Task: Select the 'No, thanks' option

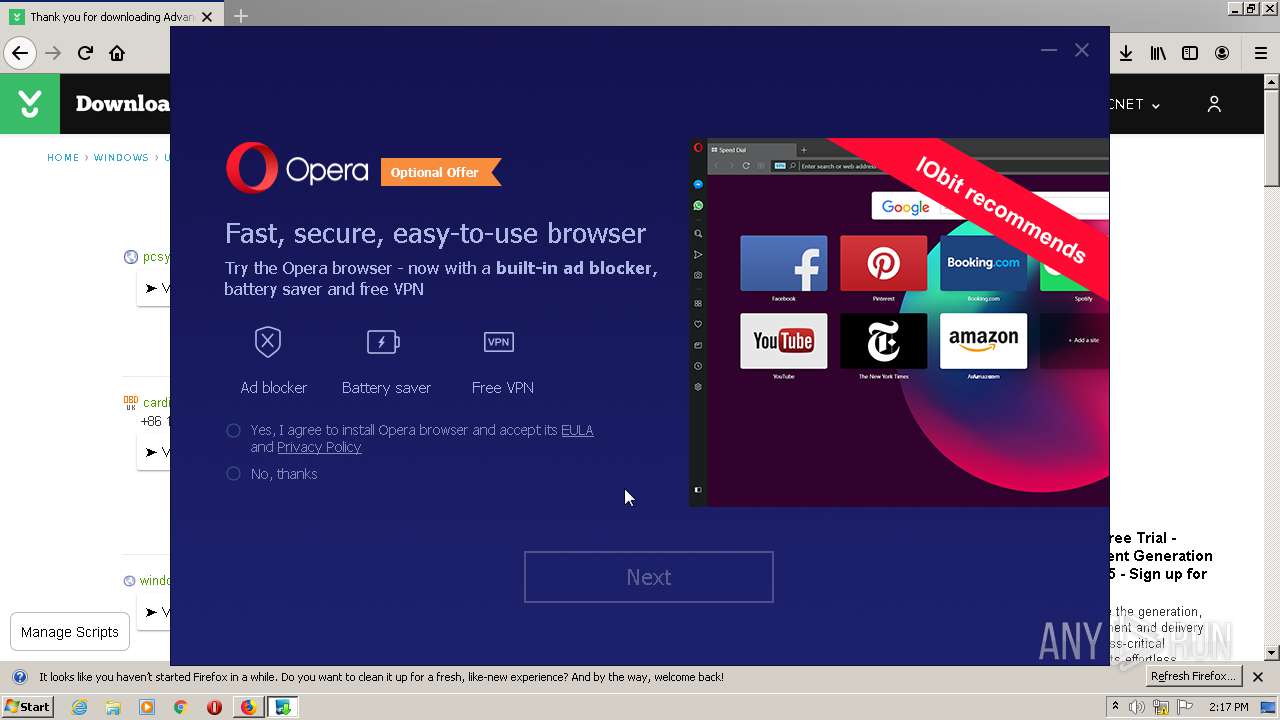Action: pos(233,474)
